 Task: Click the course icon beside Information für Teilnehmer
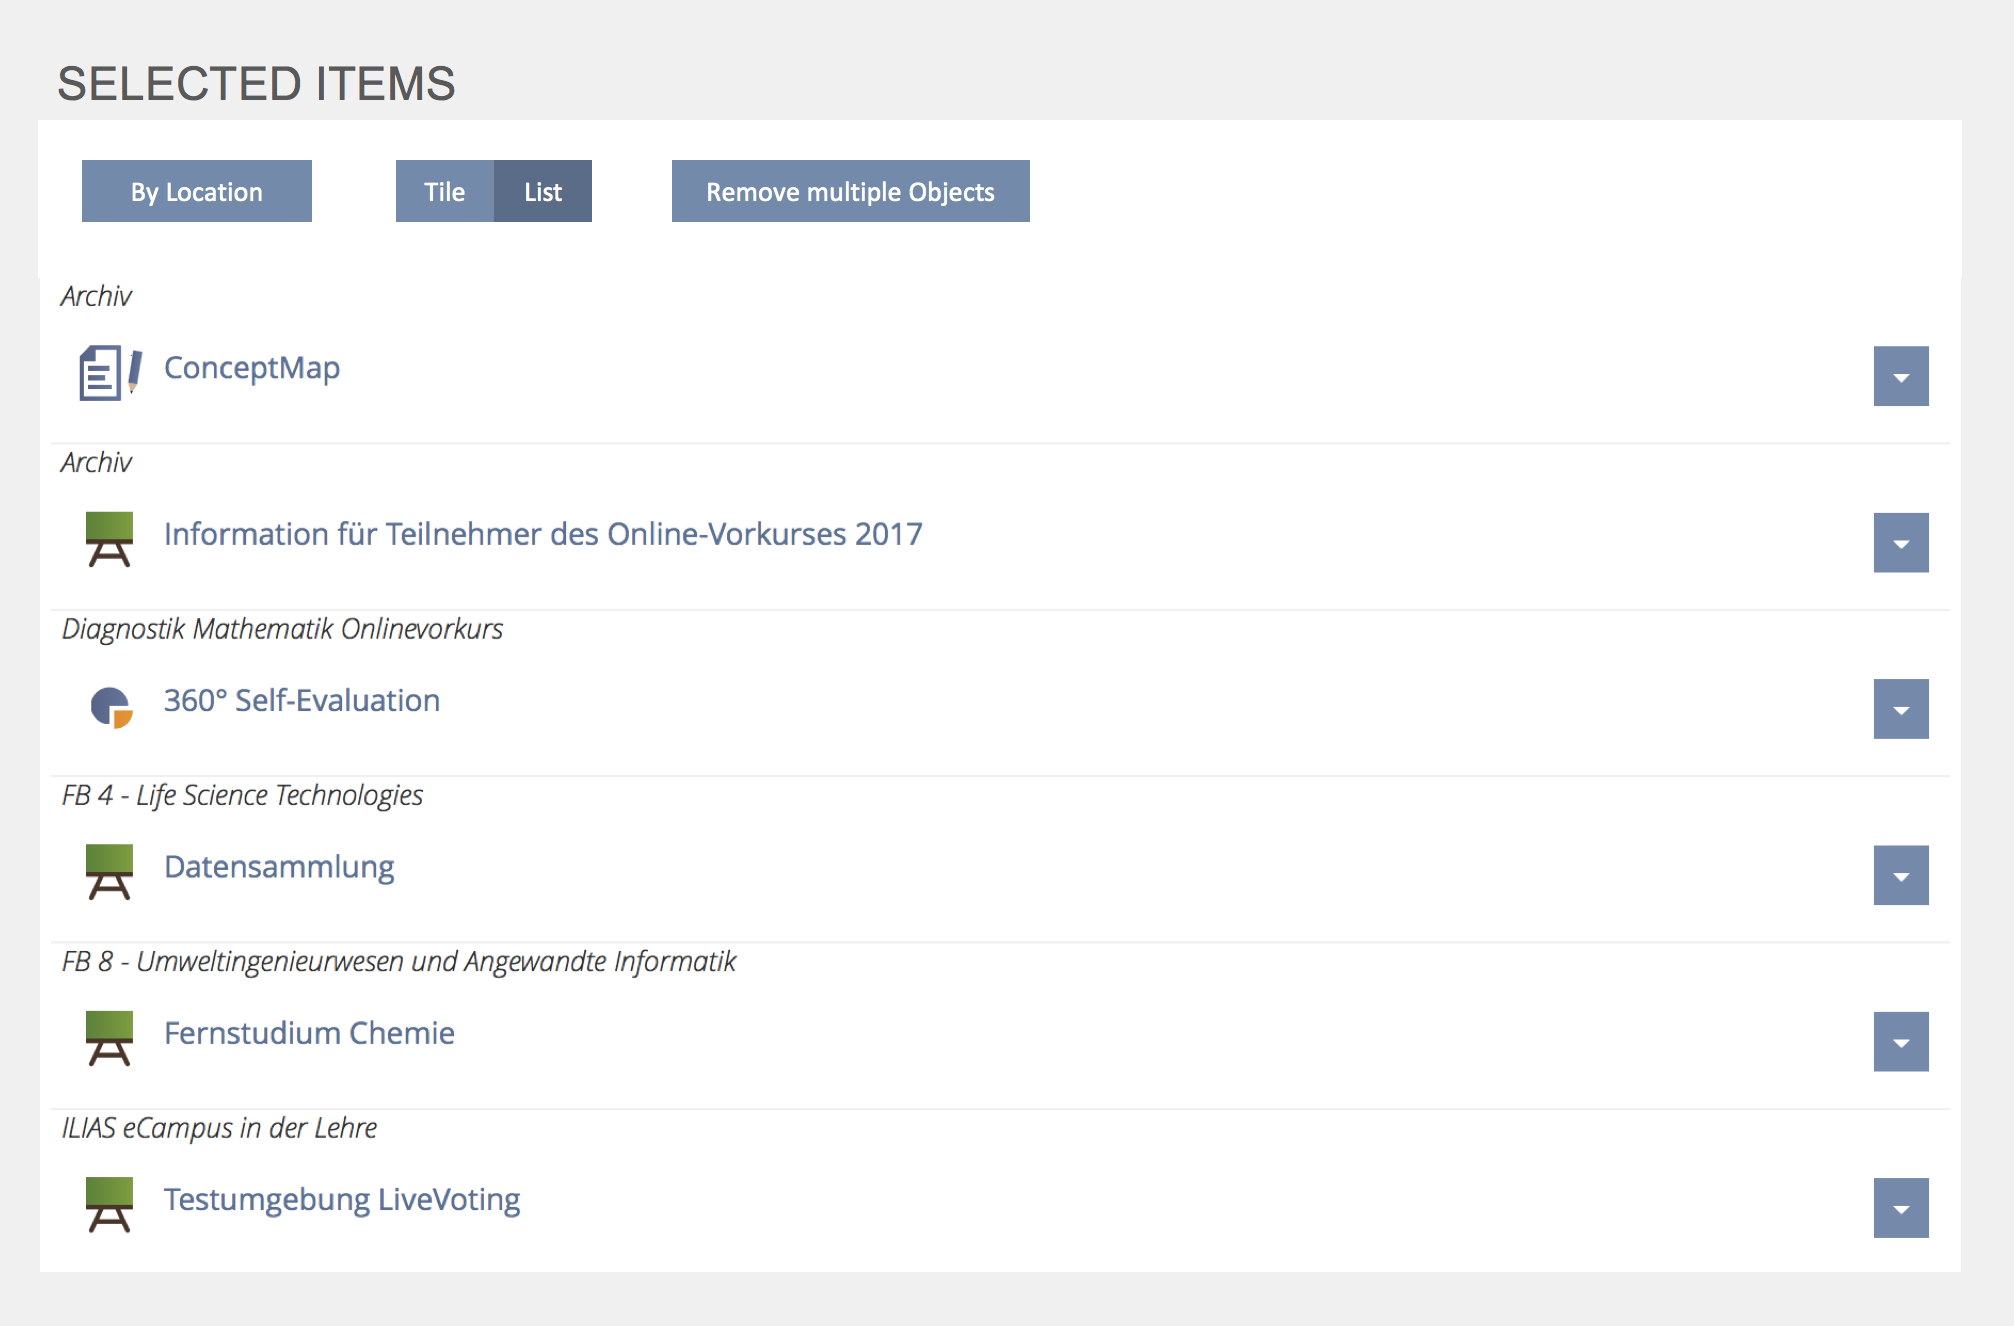tap(109, 539)
